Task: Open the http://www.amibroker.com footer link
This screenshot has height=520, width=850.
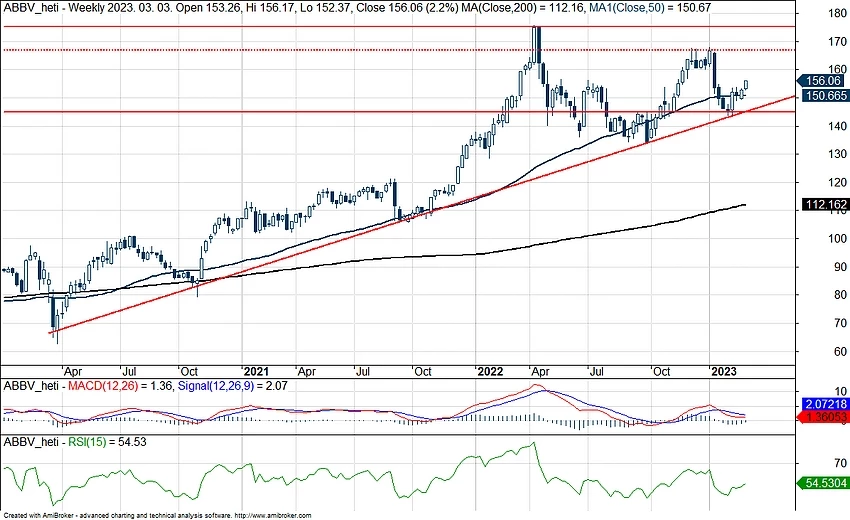Action: tap(273, 516)
